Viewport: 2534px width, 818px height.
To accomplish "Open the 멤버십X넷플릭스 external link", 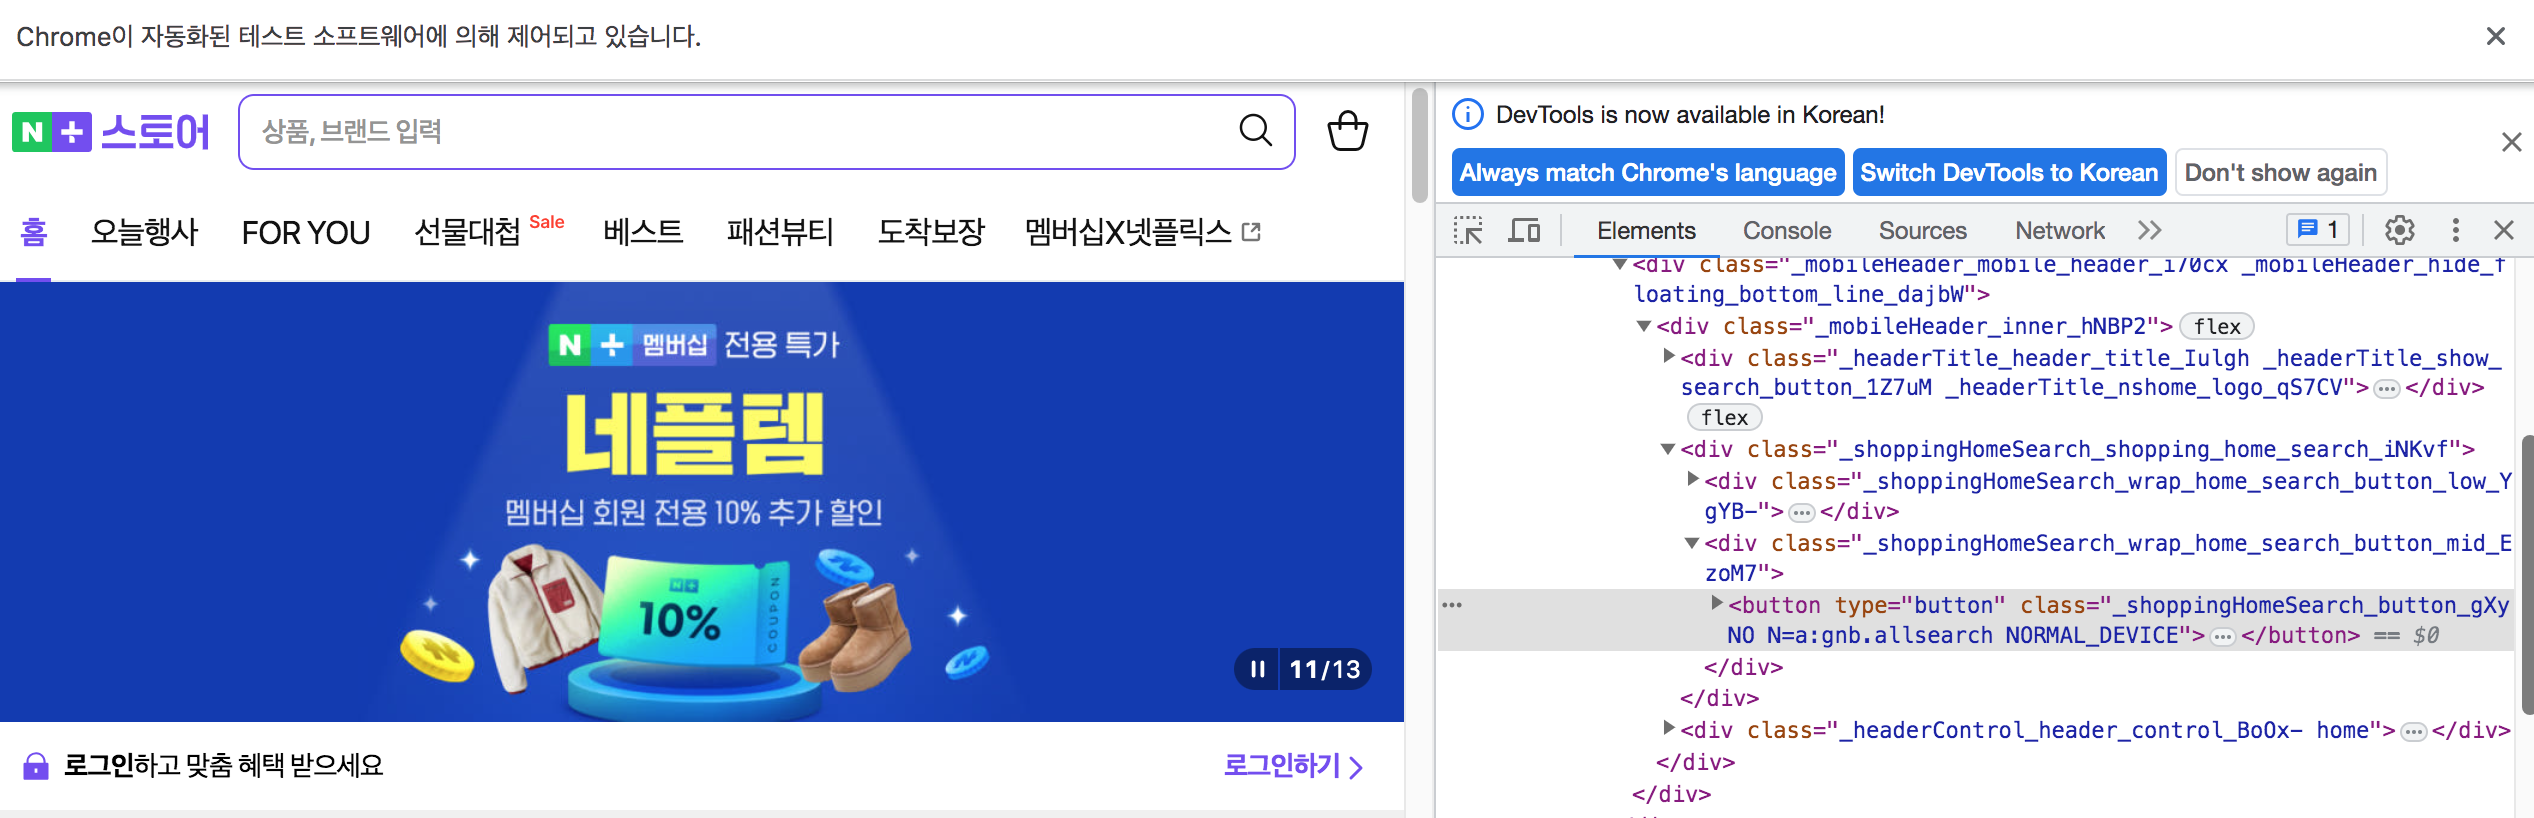I will 1143,232.
